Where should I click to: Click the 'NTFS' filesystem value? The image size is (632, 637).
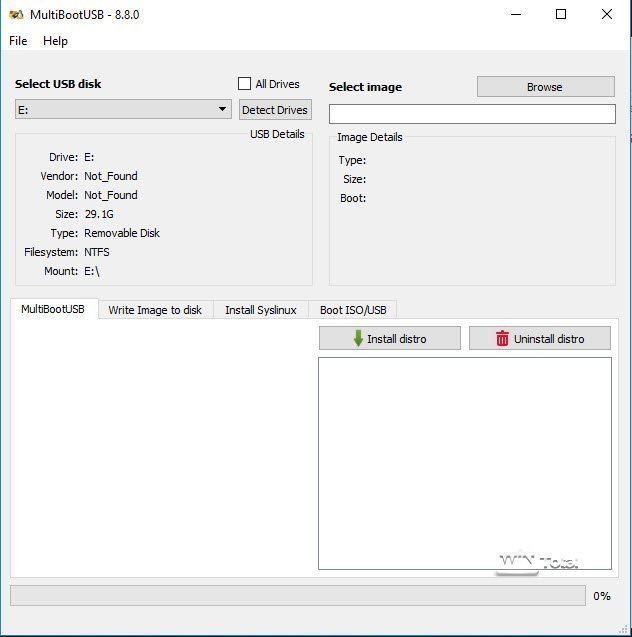(97, 252)
